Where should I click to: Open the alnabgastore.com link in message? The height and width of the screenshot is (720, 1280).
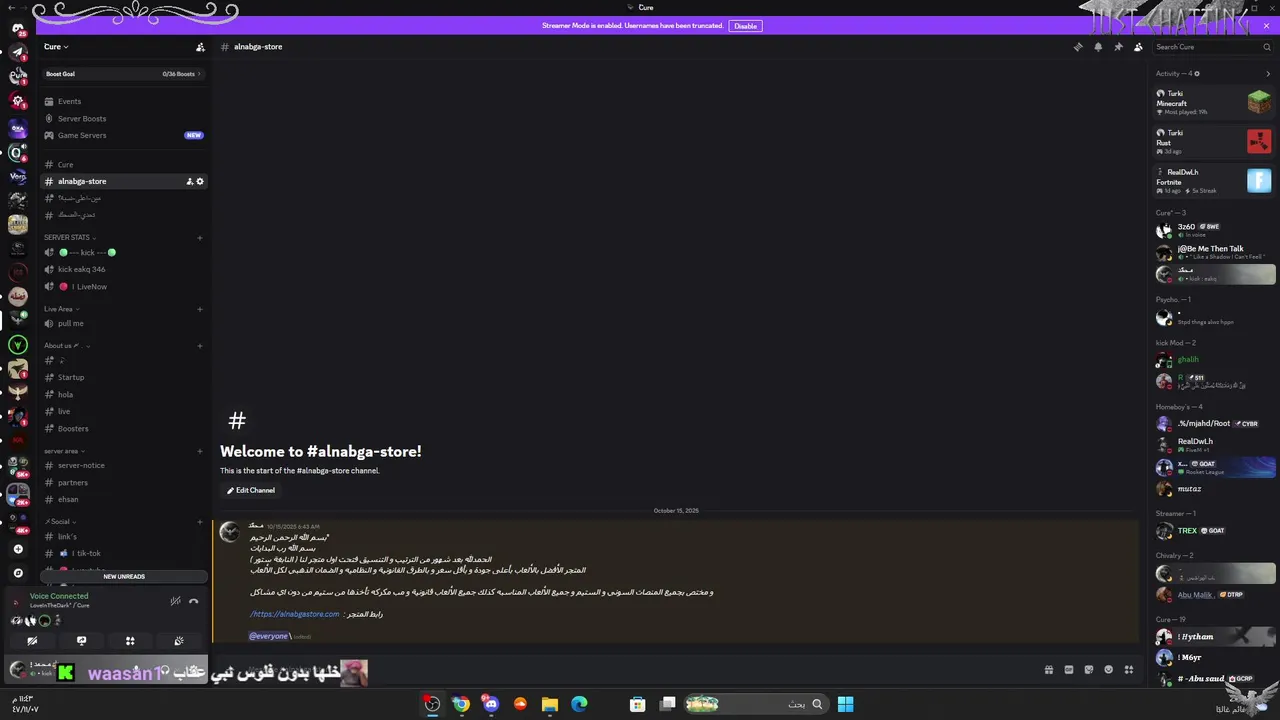click(295, 614)
